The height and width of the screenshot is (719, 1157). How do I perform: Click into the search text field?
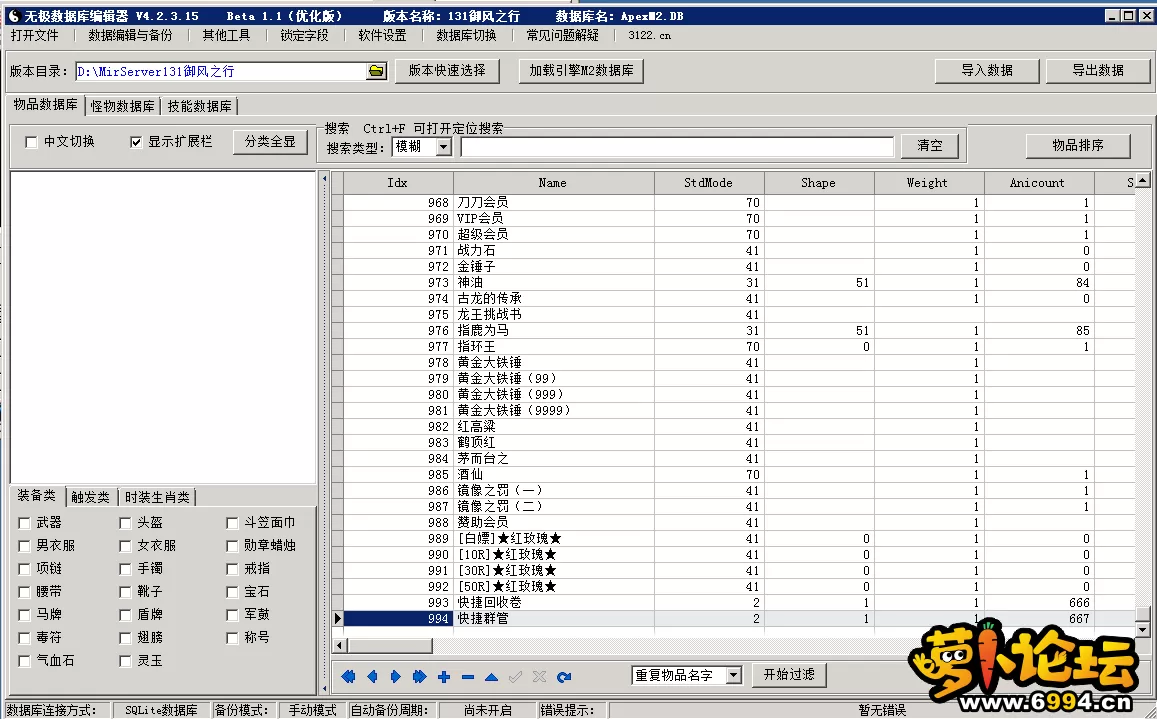pyautogui.click(x=677, y=147)
